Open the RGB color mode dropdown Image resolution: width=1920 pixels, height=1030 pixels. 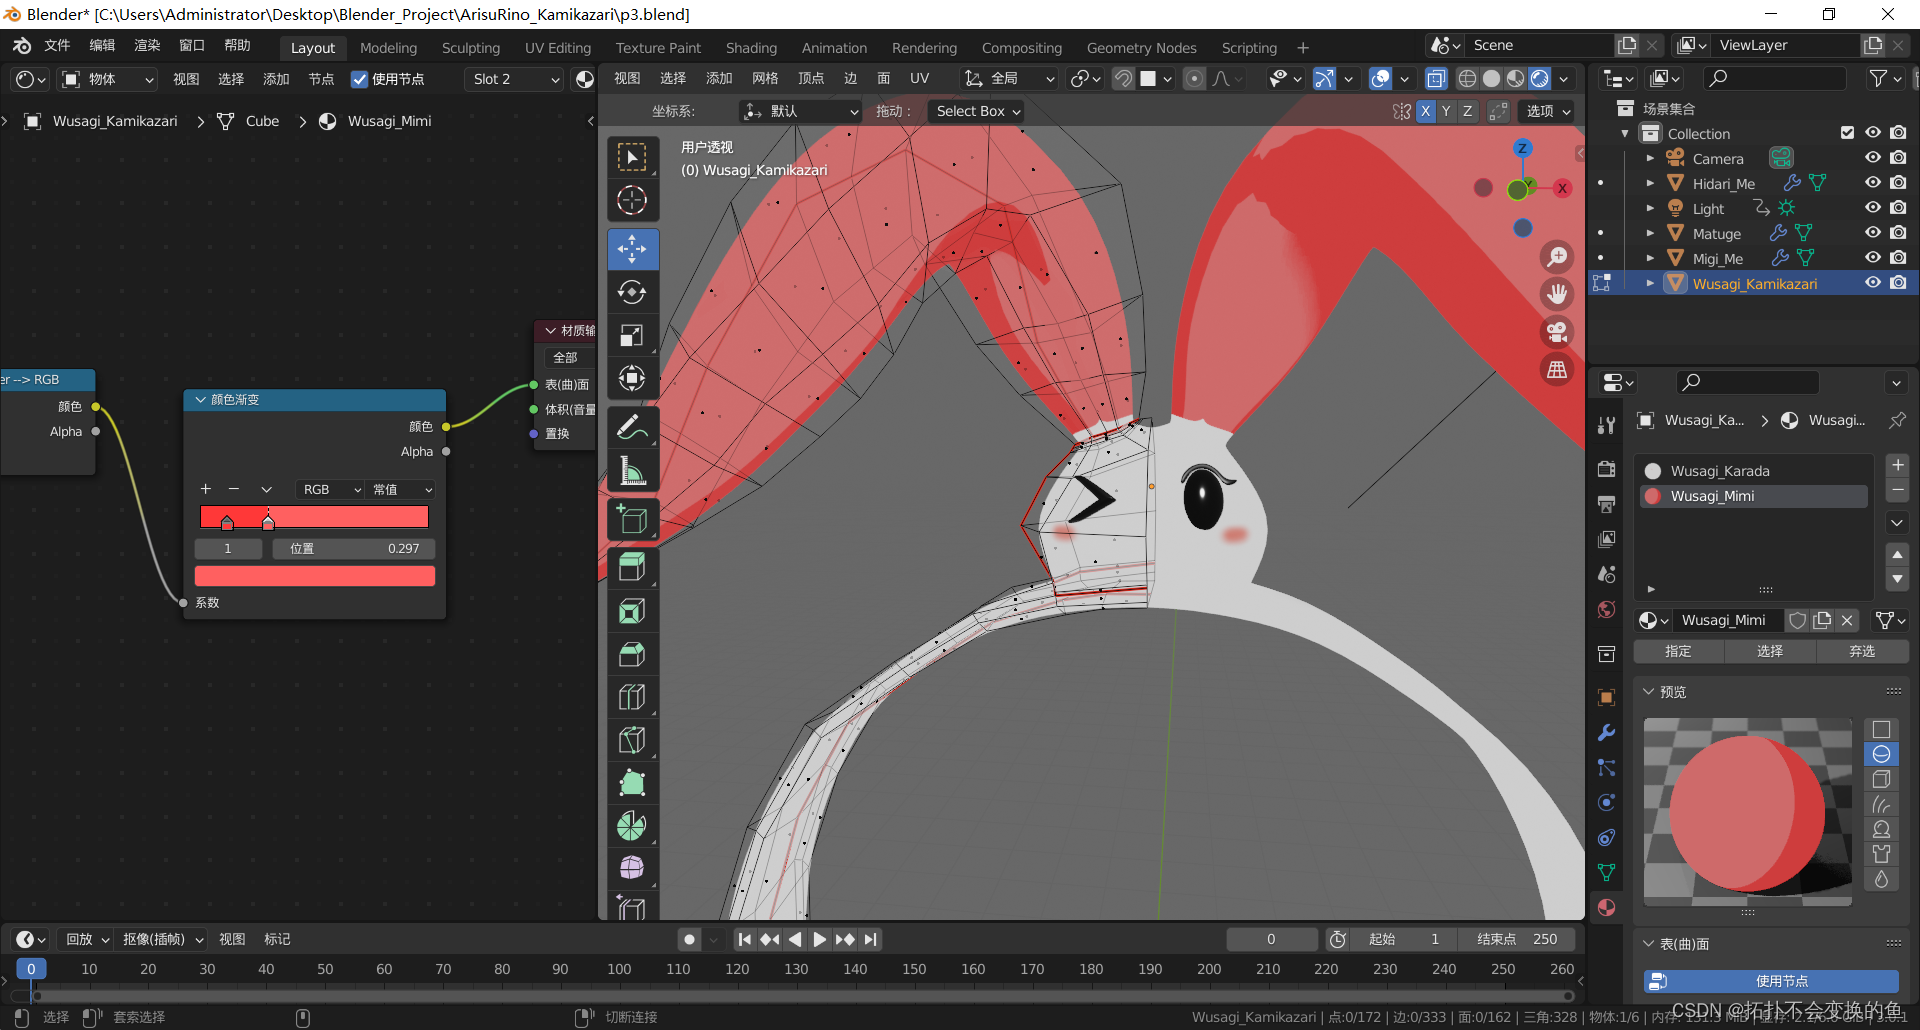click(329, 489)
